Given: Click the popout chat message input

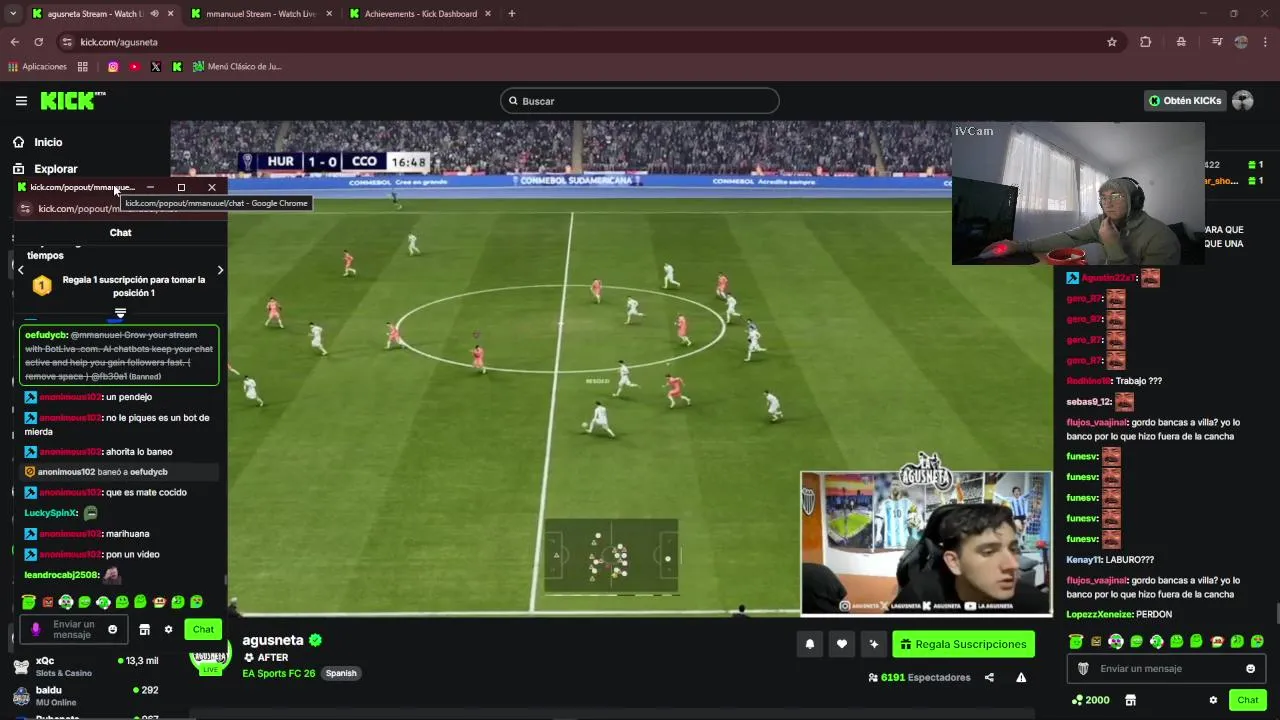Looking at the screenshot, I should tap(75, 630).
